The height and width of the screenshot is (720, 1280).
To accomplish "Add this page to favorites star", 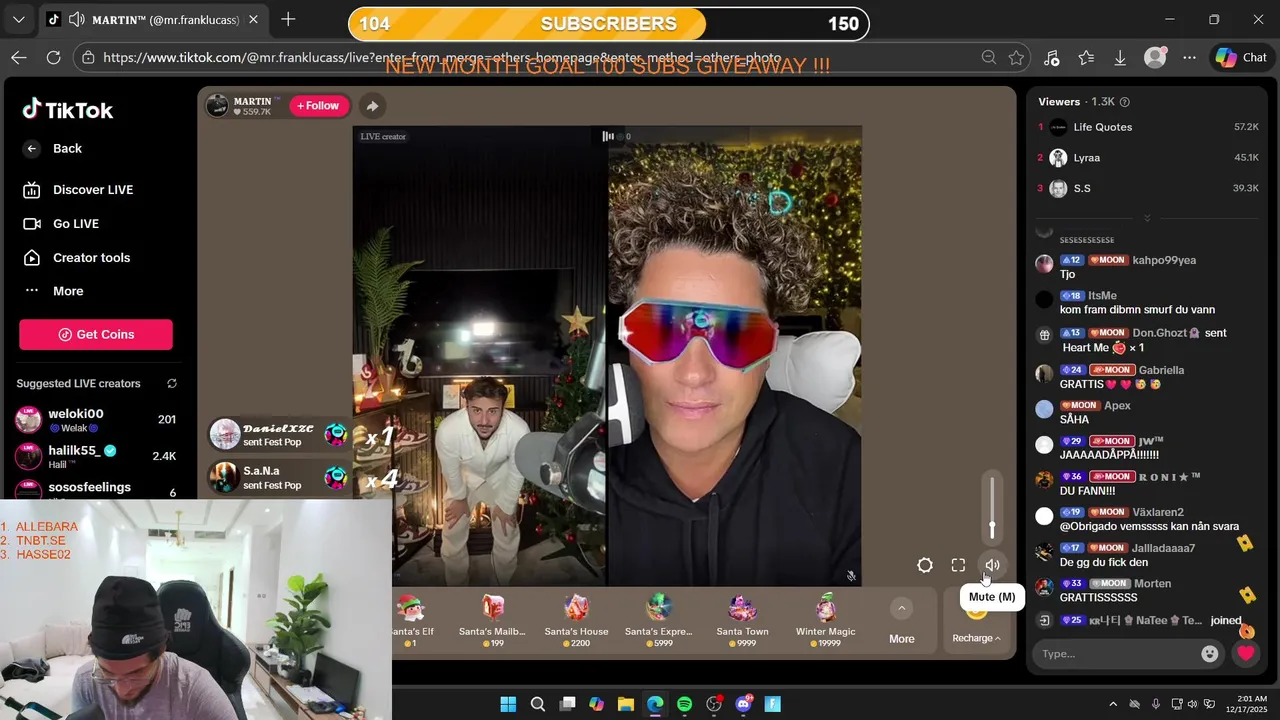I will 1017,58.
